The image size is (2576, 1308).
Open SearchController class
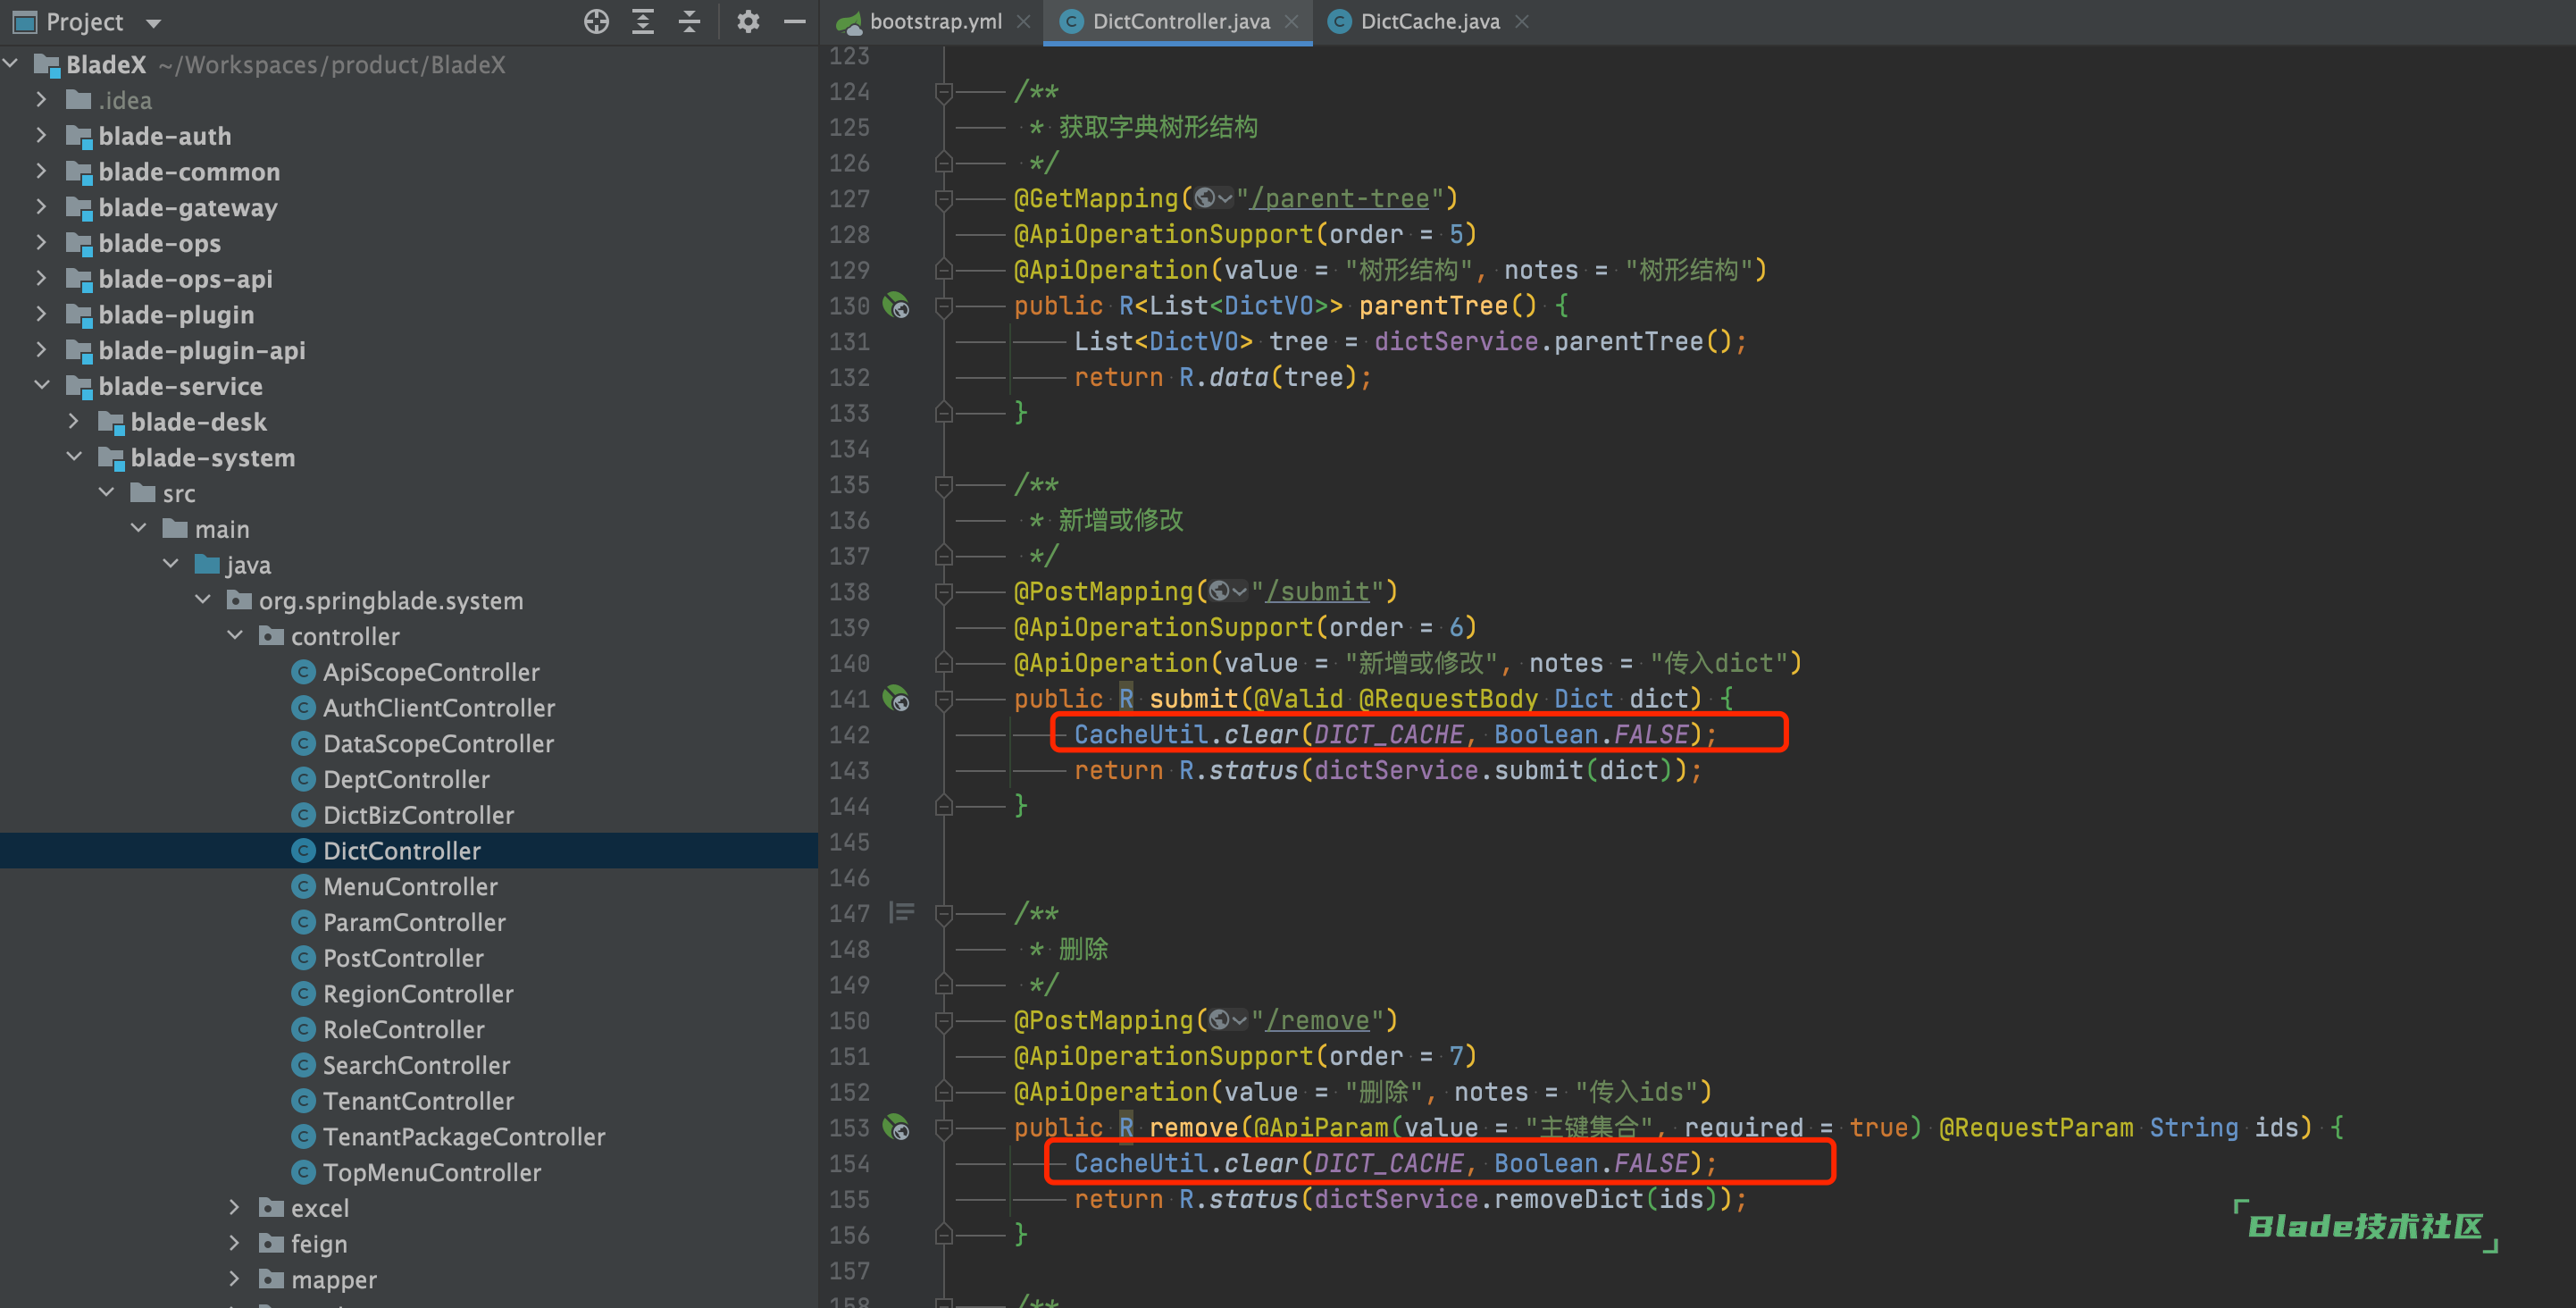pos(416,1065)
